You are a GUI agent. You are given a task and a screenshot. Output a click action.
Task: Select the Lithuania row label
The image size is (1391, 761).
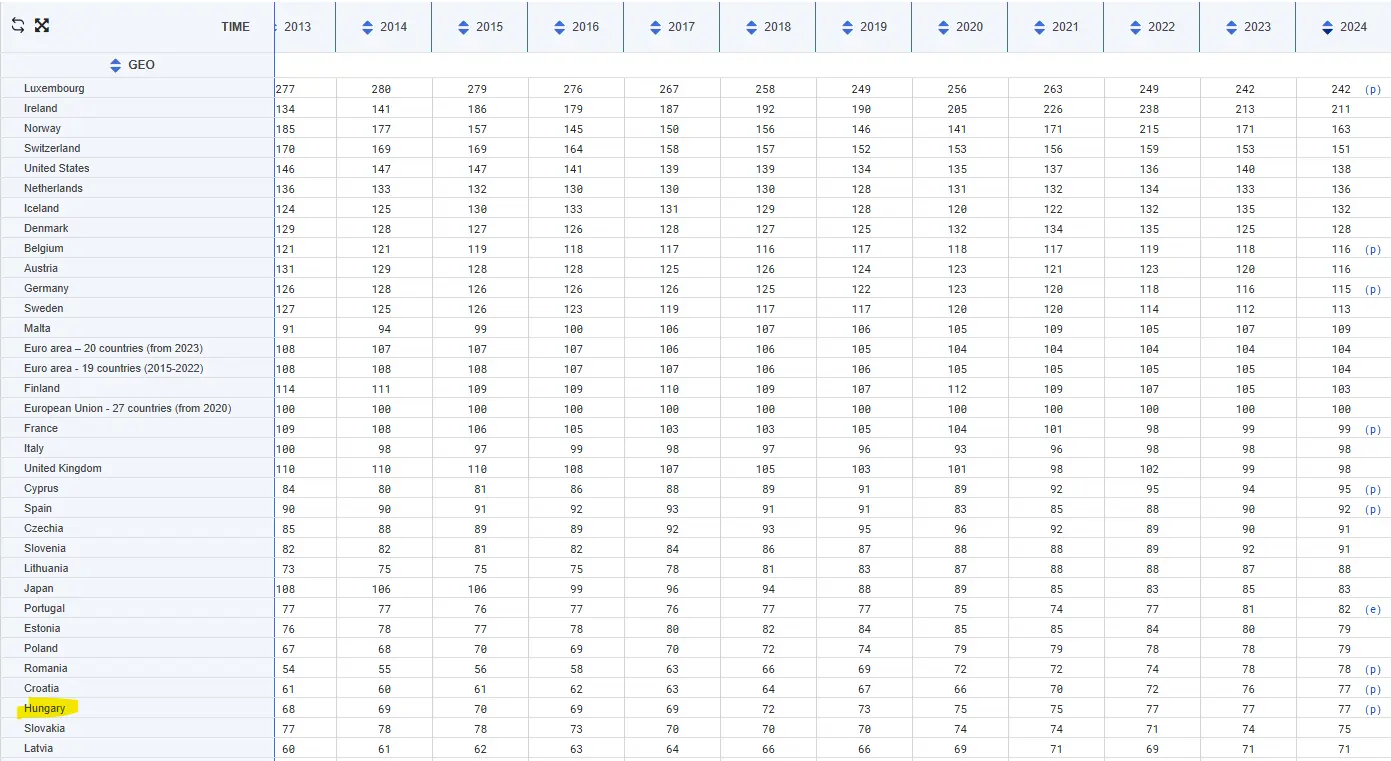pyautogui.click(x=46, y=568)
